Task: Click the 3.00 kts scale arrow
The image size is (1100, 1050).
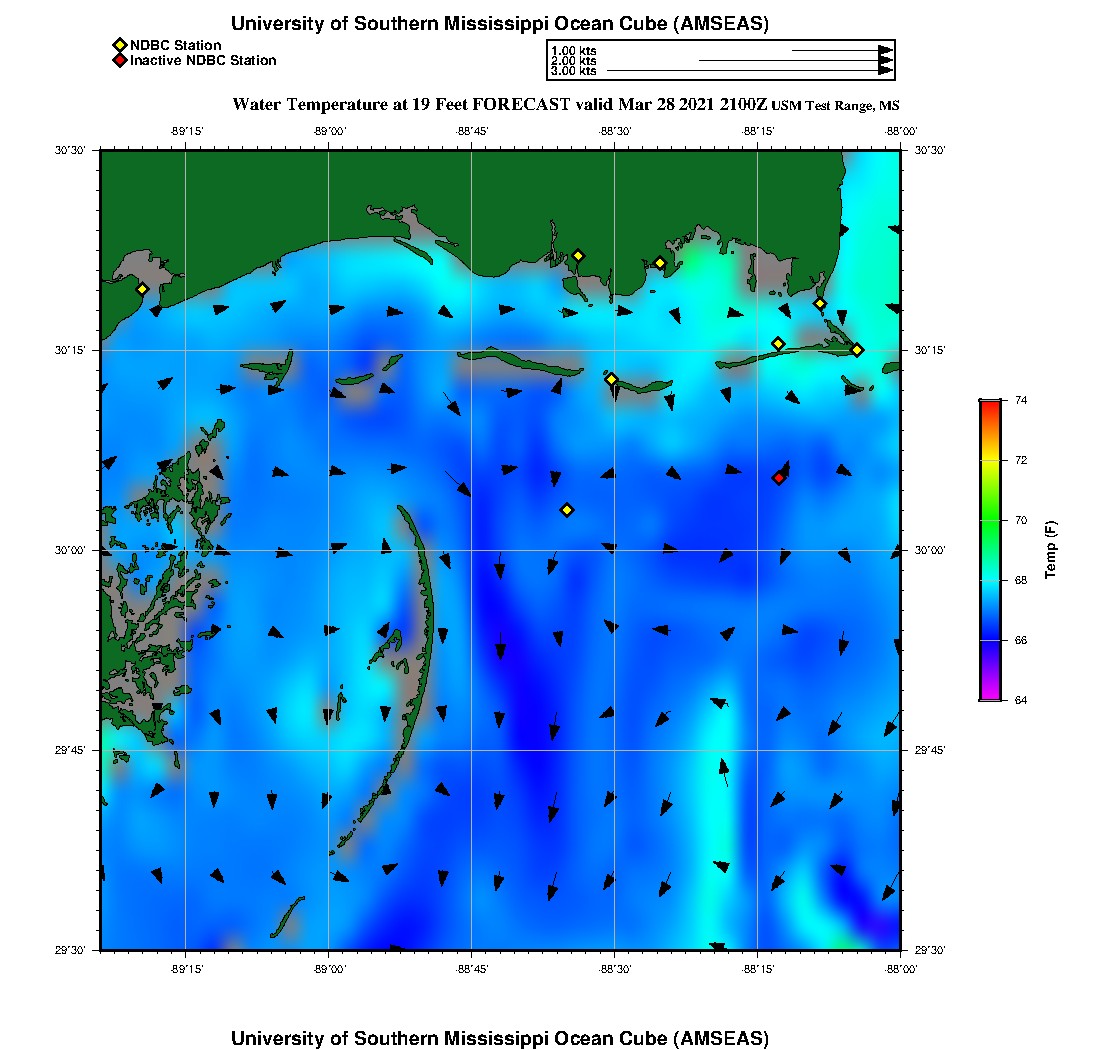Action: pos(750,71)
